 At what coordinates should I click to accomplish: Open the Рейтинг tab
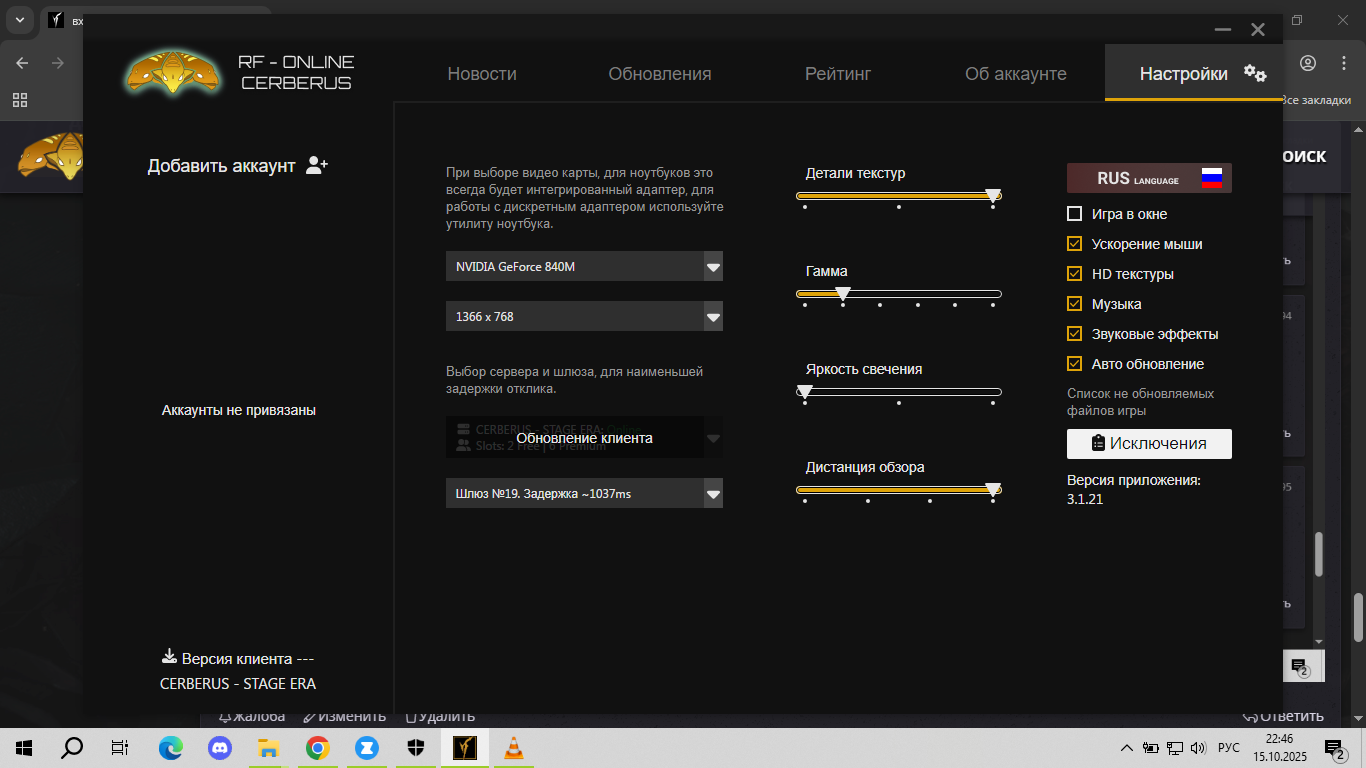point(838,74)
